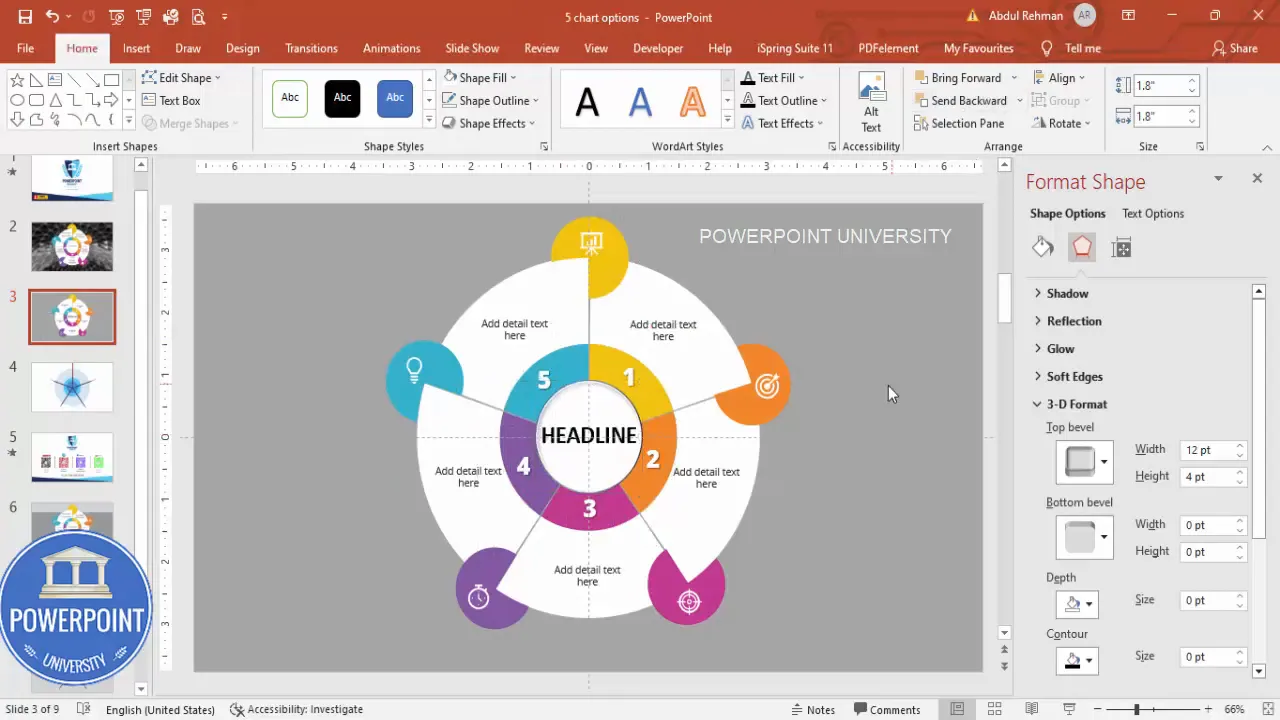This screenshot has width=1280, height=720.
Task: Open the Transitions tab
Action: point(311,48)
